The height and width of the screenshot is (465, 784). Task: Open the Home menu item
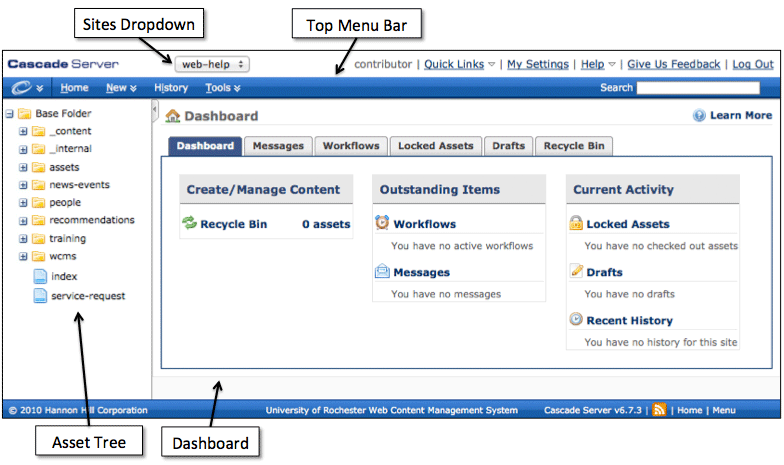click(74, 88)
